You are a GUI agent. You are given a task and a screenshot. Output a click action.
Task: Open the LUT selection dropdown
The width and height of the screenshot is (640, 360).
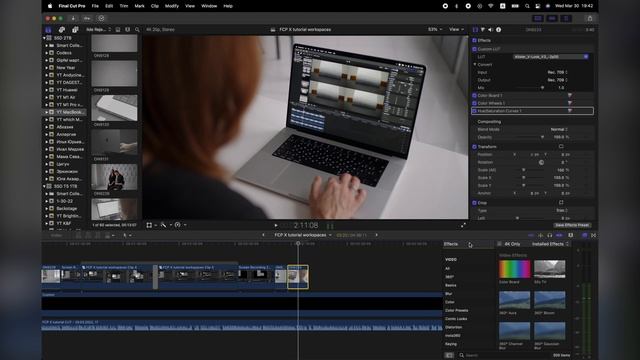(x=551, y=57)
